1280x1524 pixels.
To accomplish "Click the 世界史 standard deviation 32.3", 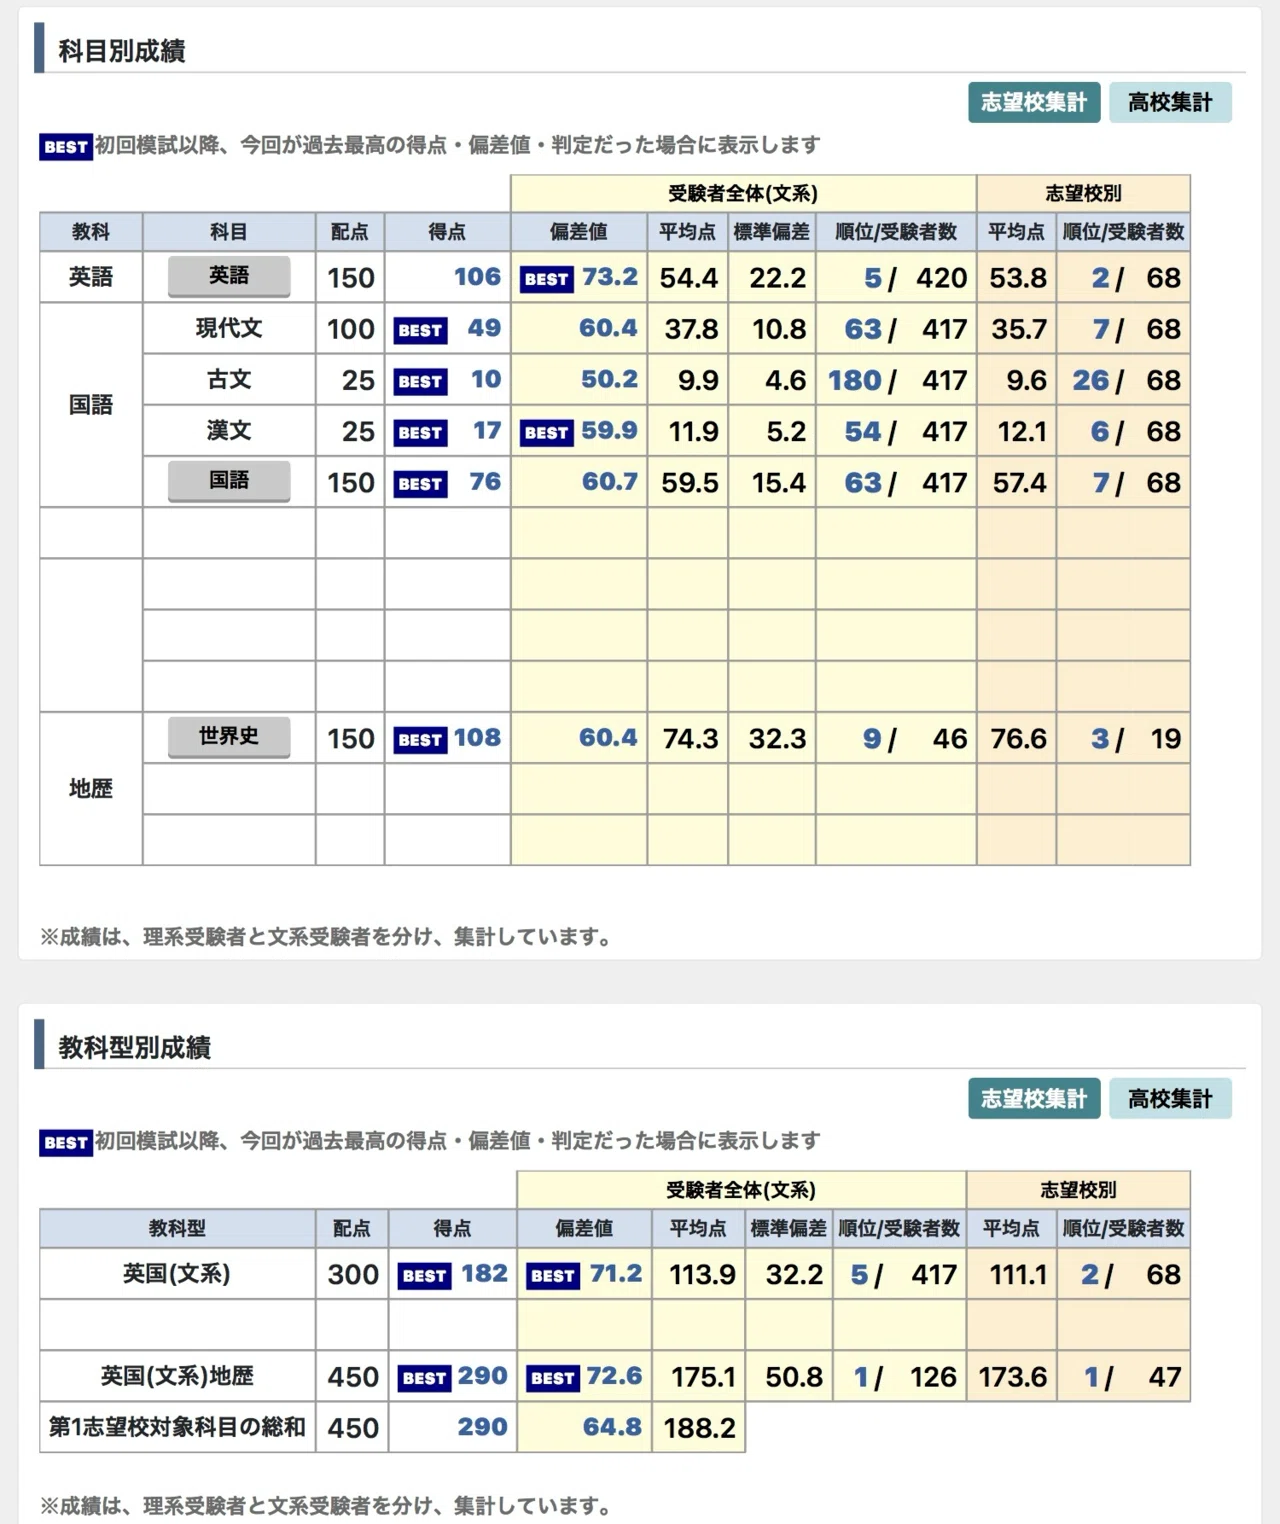I will tap(778, 738).
